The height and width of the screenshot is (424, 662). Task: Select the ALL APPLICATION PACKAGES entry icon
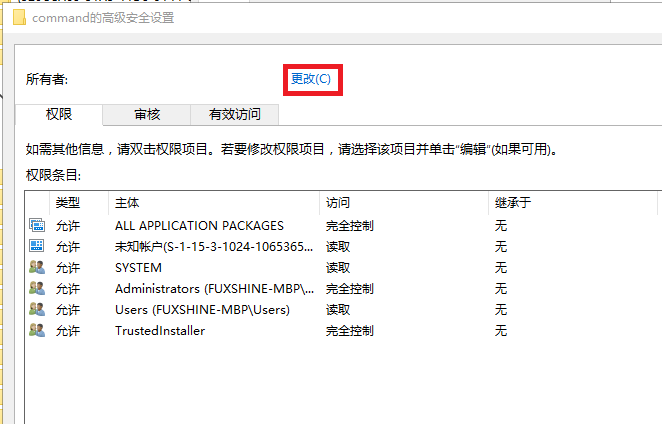37,225
